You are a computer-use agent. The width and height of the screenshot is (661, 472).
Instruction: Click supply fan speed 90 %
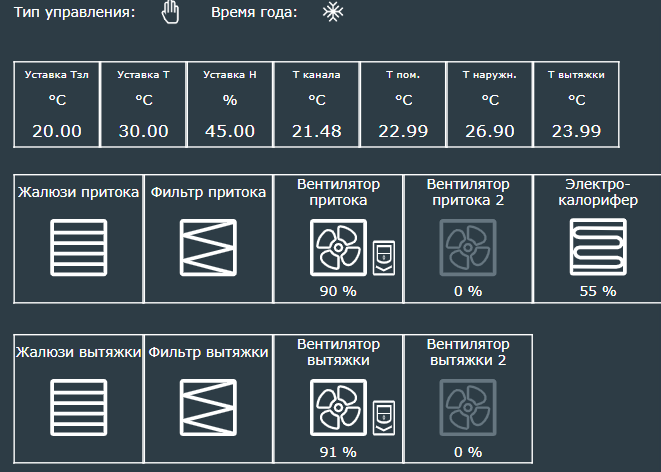tap(338, 291)
